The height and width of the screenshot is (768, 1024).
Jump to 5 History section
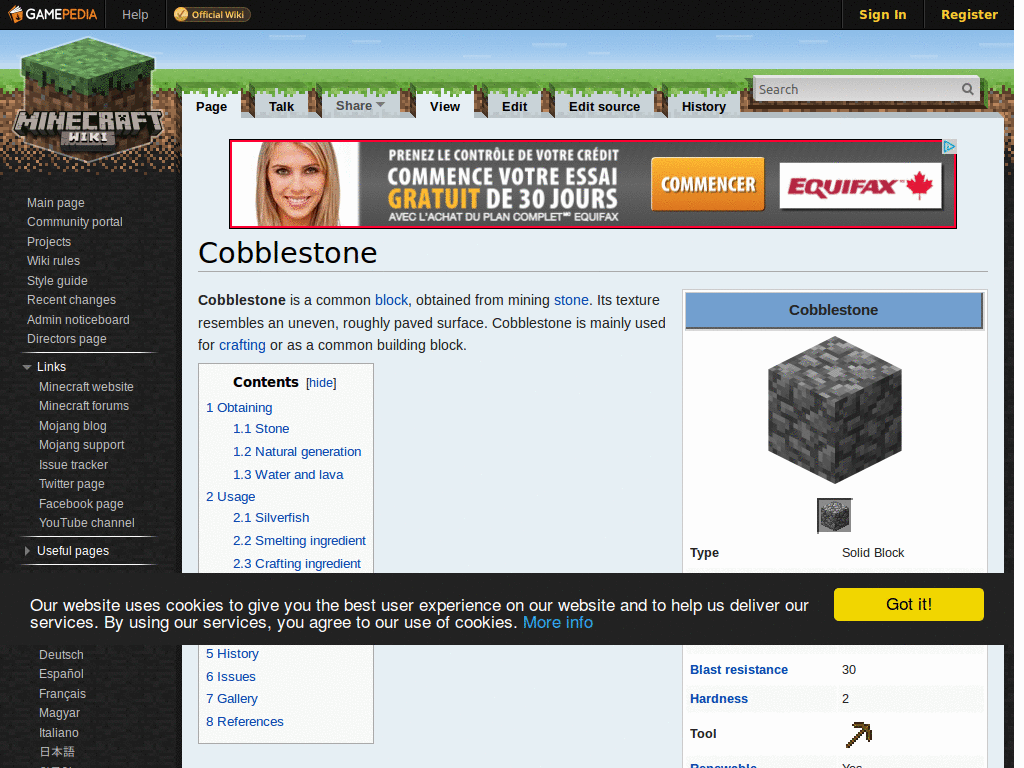pyautogui.click(x=232, y=654)
